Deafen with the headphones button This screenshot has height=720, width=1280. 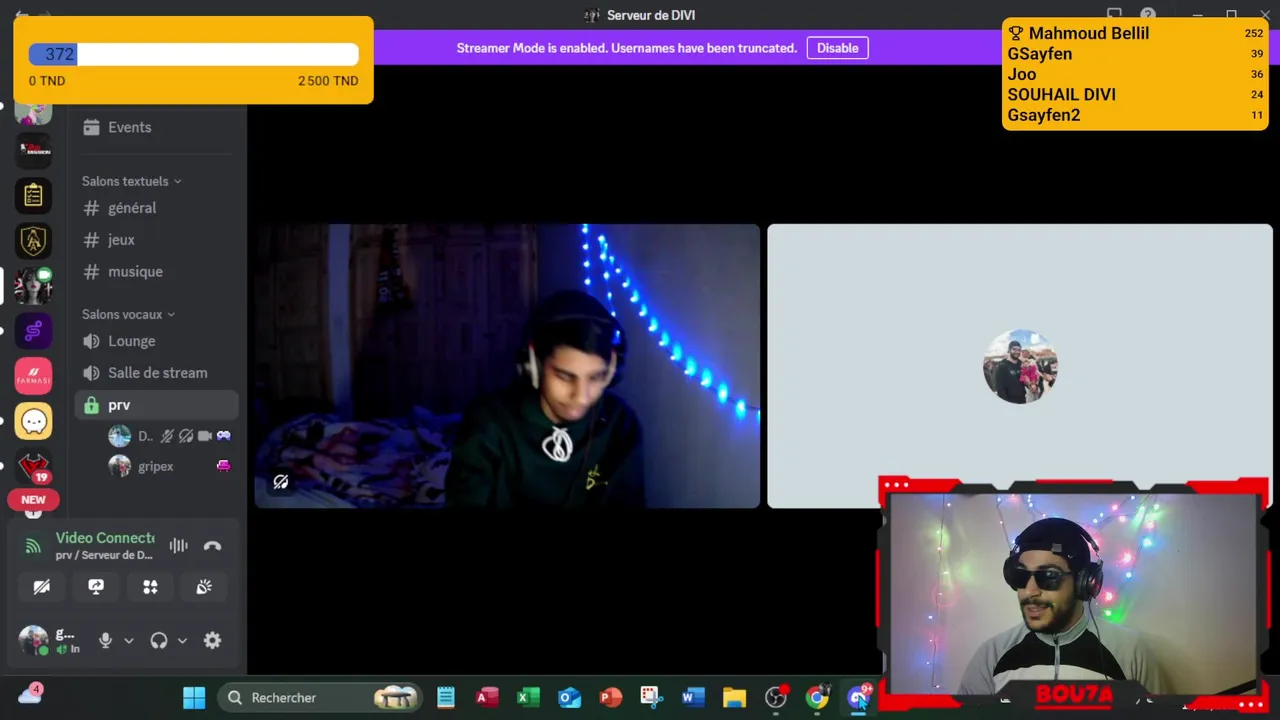coord(159,641)
